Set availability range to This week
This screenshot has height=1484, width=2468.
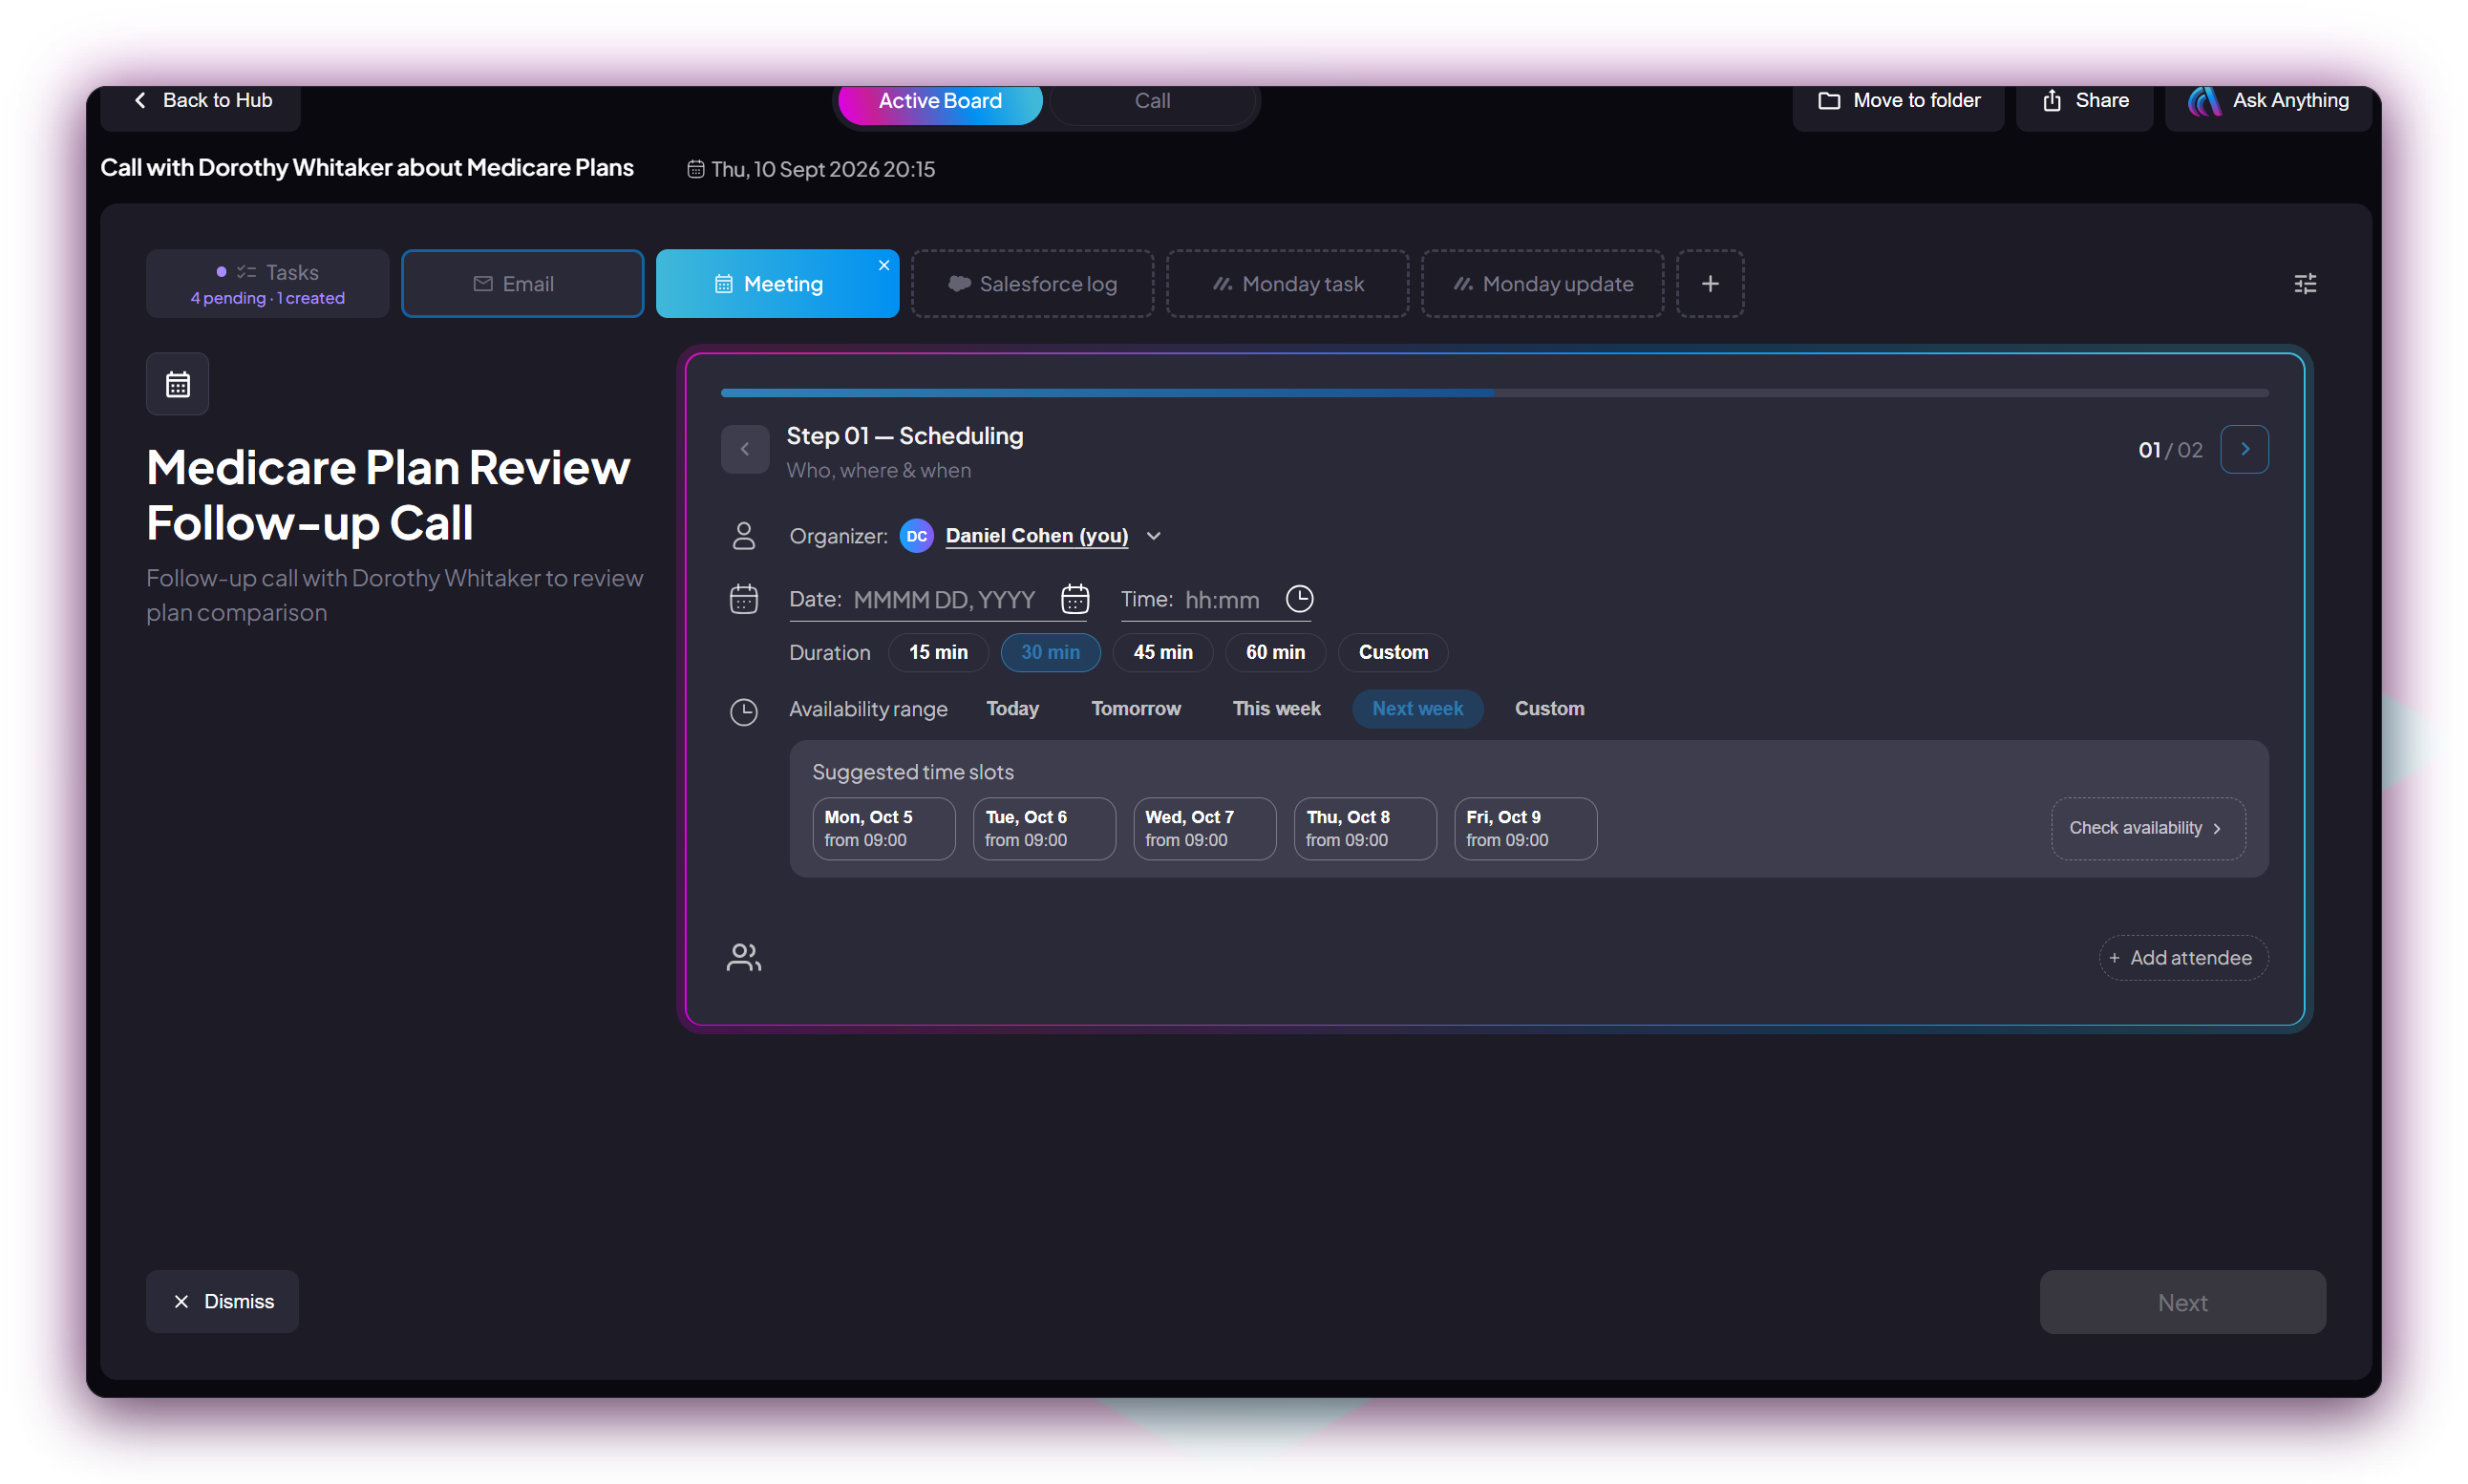(x=1276, y=708)
